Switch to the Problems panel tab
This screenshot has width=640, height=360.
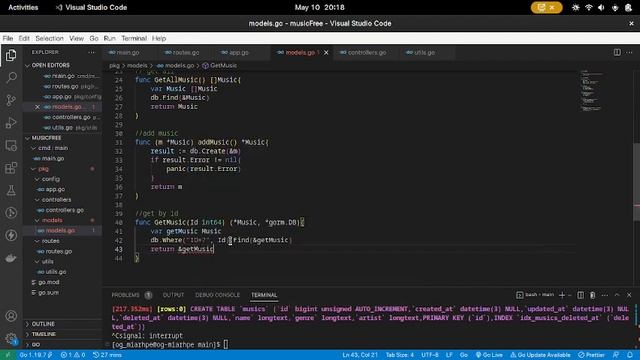(x=126, y=295)
